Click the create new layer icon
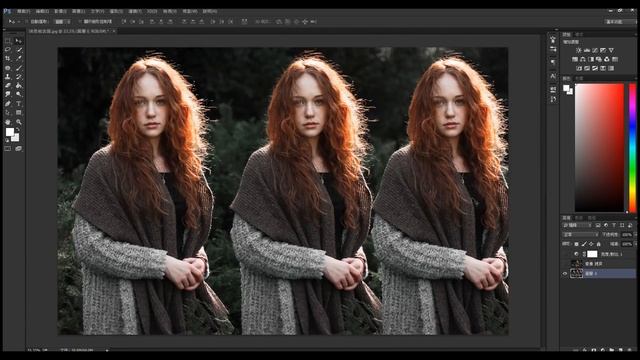640x360 pixels. coord(620,350)
